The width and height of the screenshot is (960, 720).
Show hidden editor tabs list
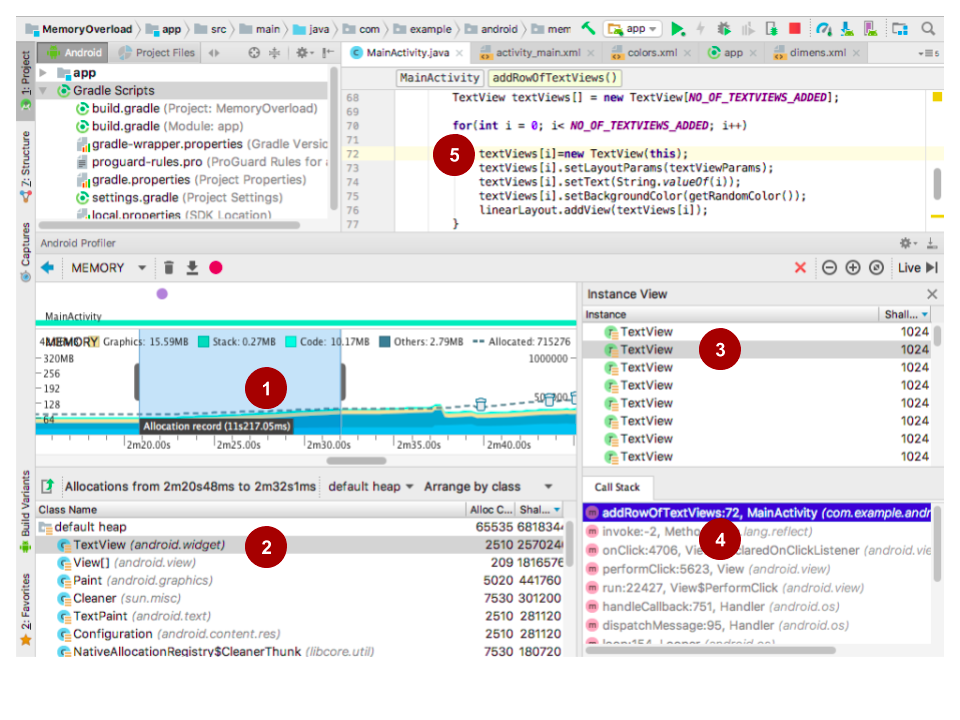coord(928,53)
